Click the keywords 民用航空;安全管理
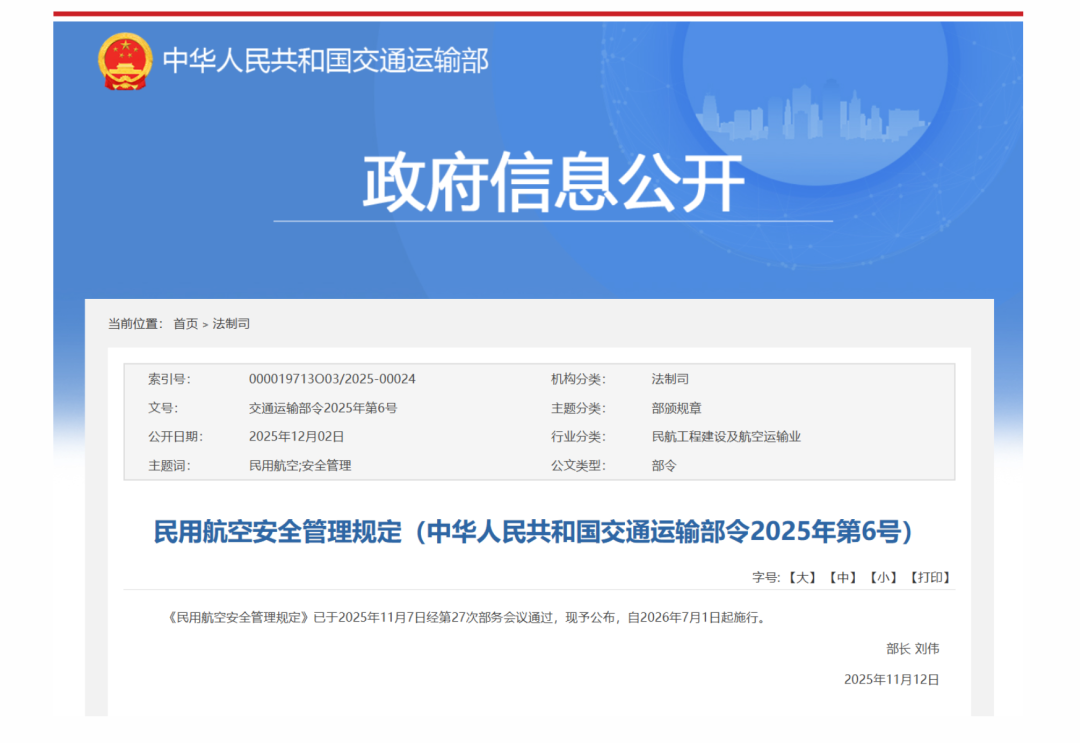 click(300, 466)
